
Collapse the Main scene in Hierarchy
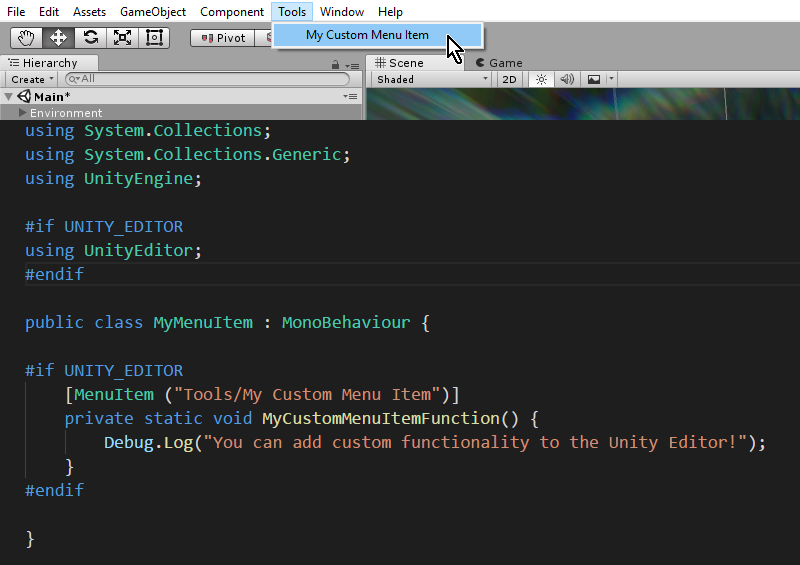coord(8,96)
